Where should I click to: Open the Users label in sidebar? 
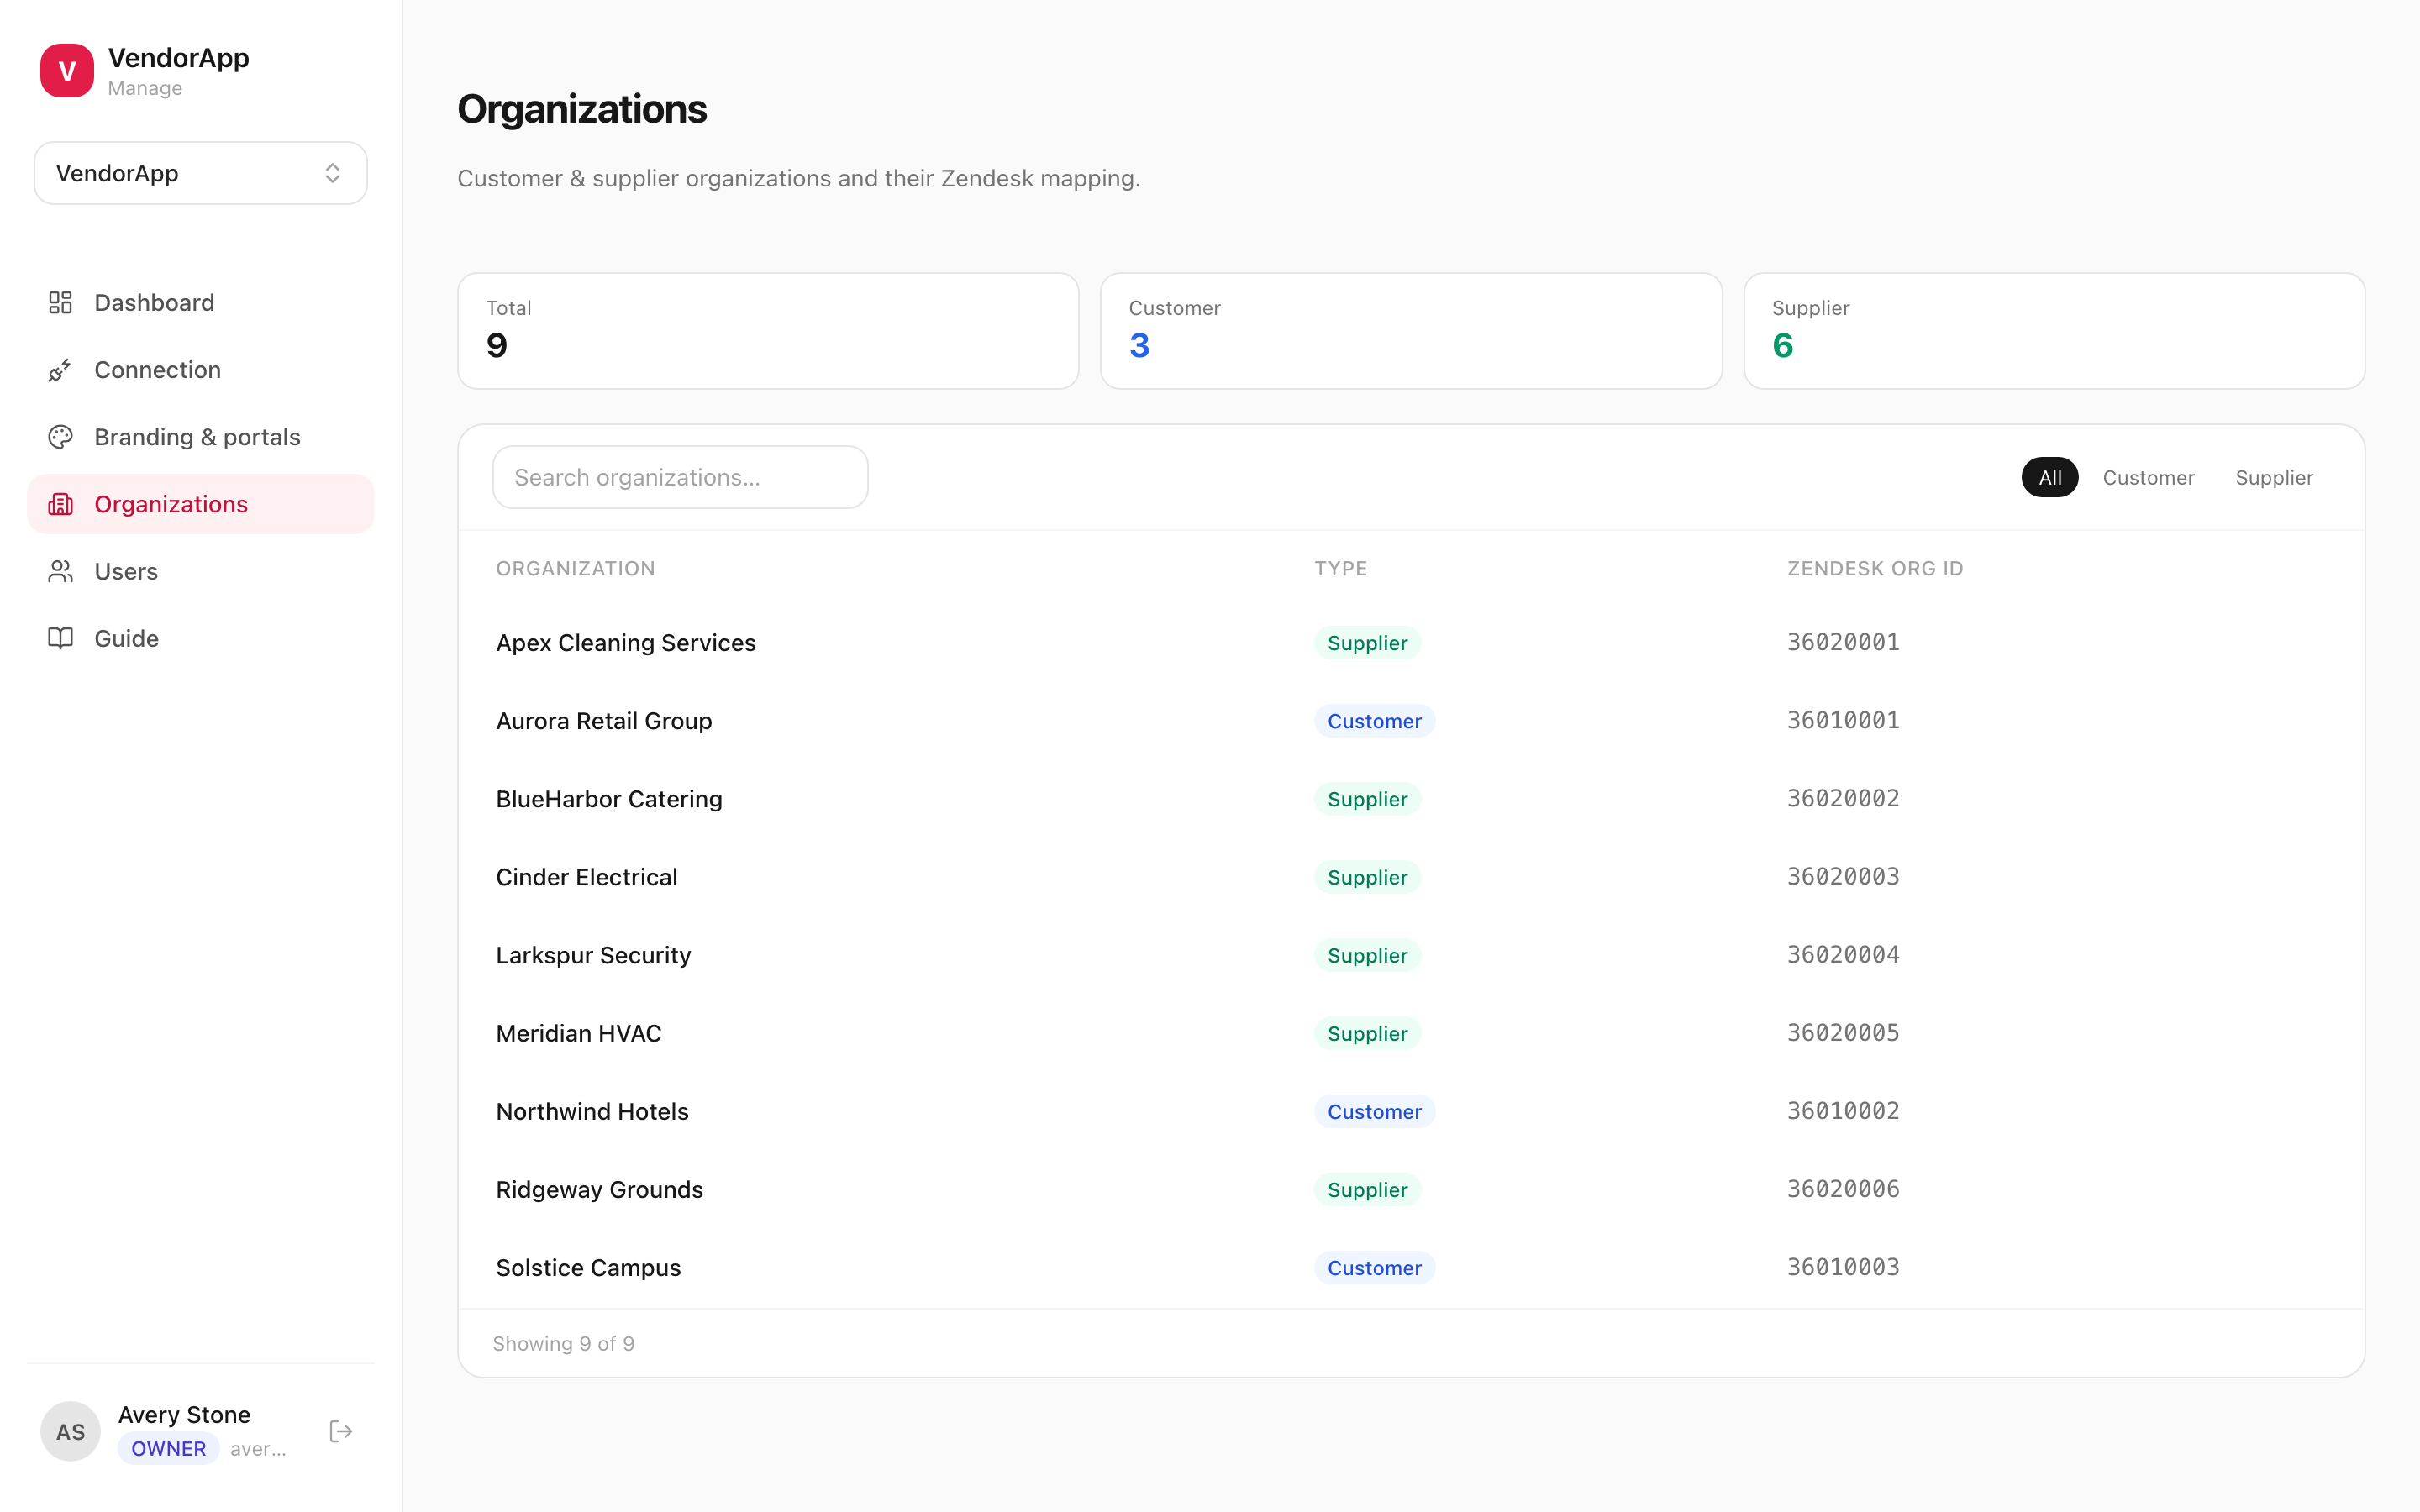tap(126, 571)
